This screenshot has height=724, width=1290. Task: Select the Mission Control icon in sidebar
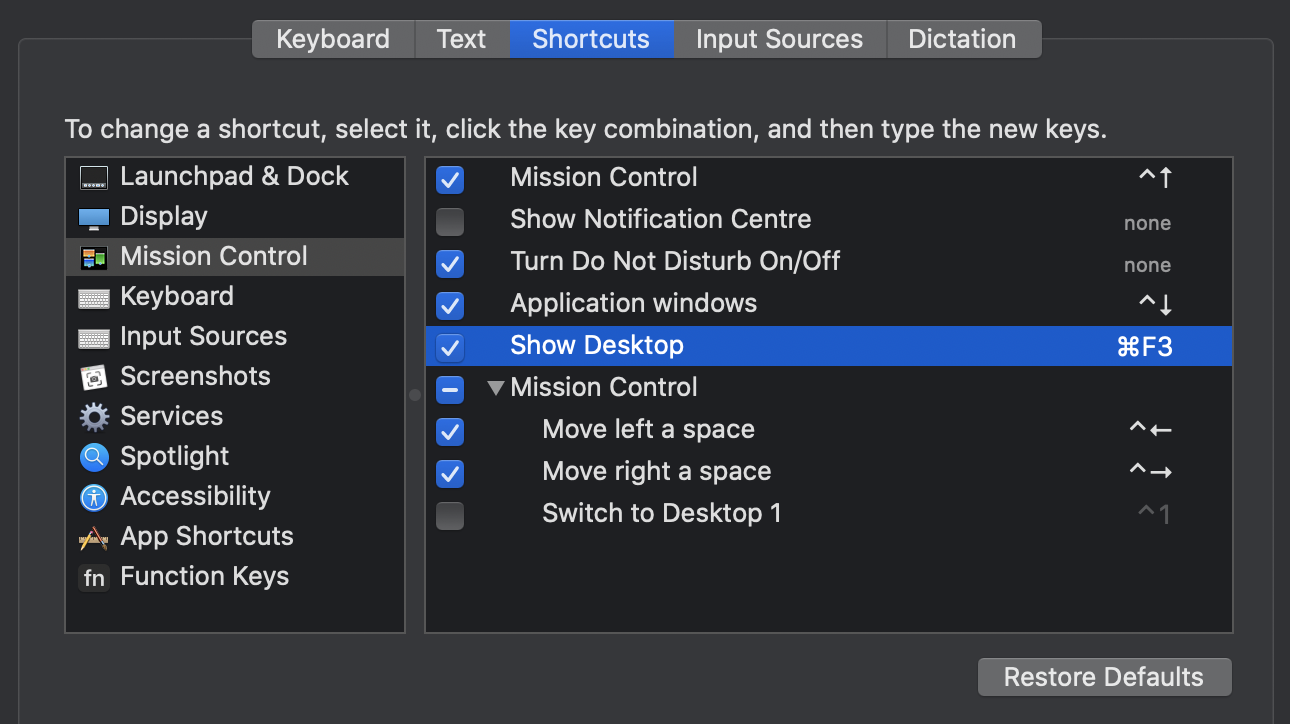[x=93, y=256]
